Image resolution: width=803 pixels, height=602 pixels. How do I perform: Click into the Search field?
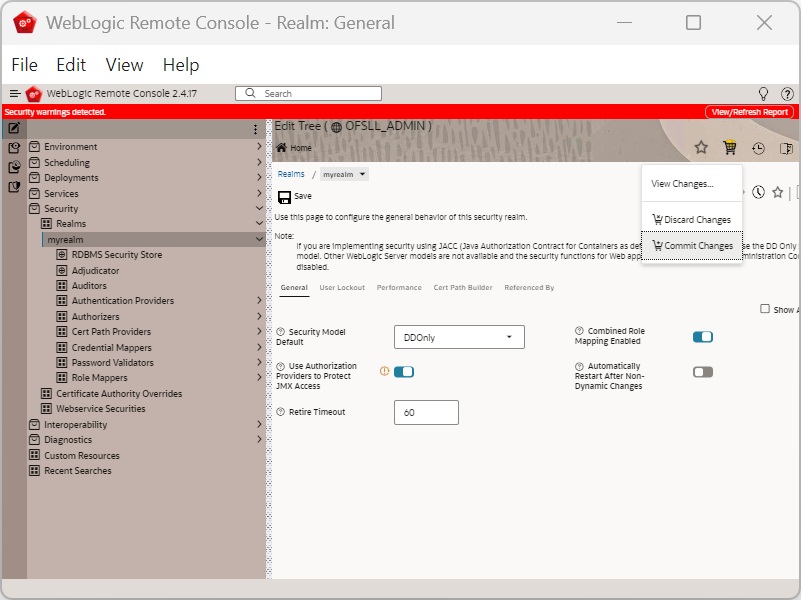(x=308, y=94)
